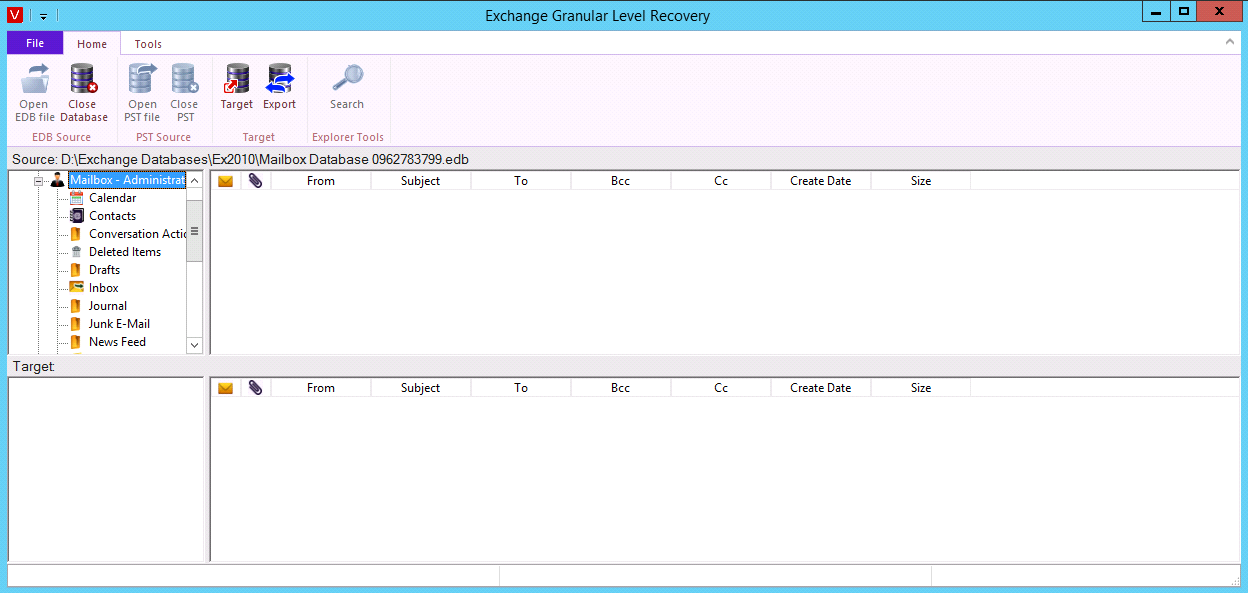Click the folder tree scroll up arrow
This screenshot has width=1248, height=593.
195,181
